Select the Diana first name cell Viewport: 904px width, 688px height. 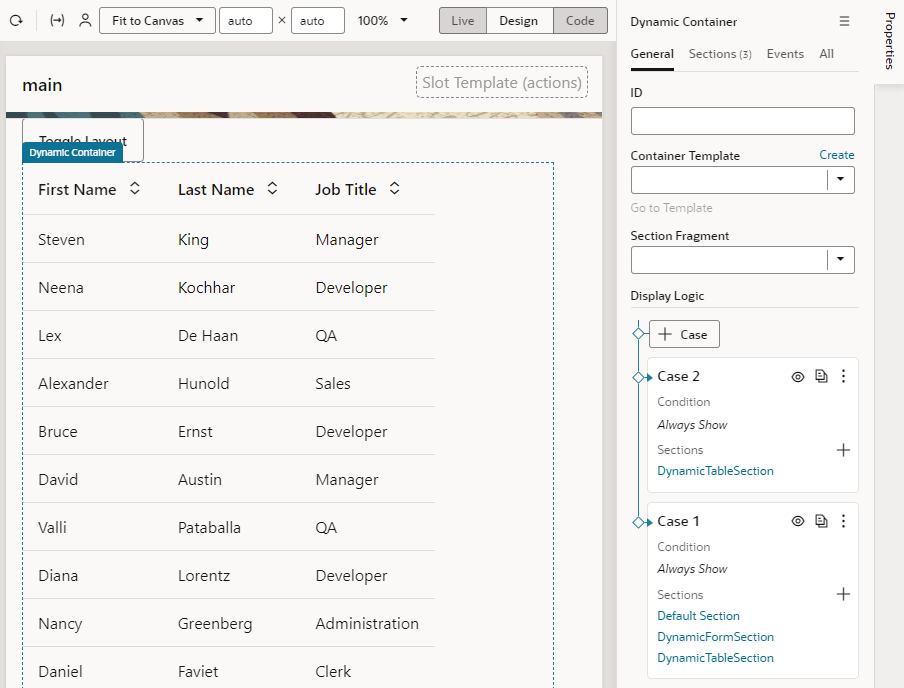pyautogui.click(x=58, y=576)
